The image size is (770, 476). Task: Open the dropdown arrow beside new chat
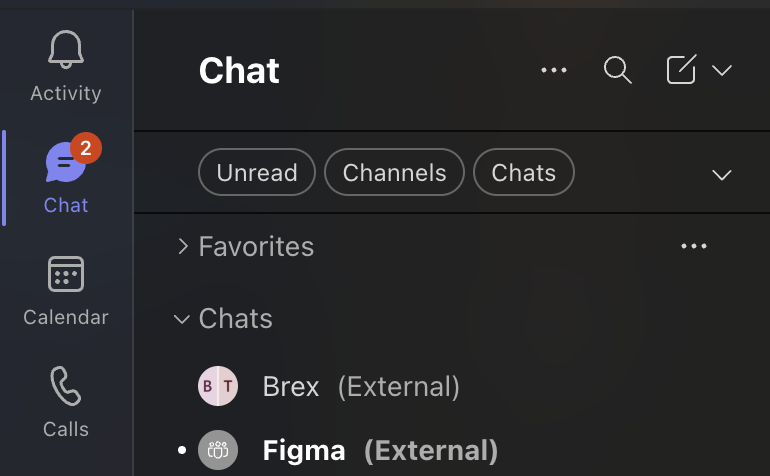pos(722,70)
